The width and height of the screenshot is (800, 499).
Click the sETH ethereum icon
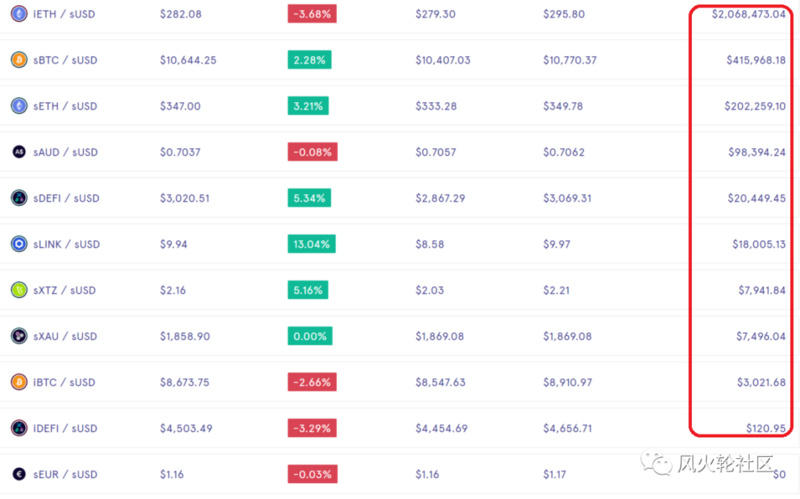(x=18, y=106)
